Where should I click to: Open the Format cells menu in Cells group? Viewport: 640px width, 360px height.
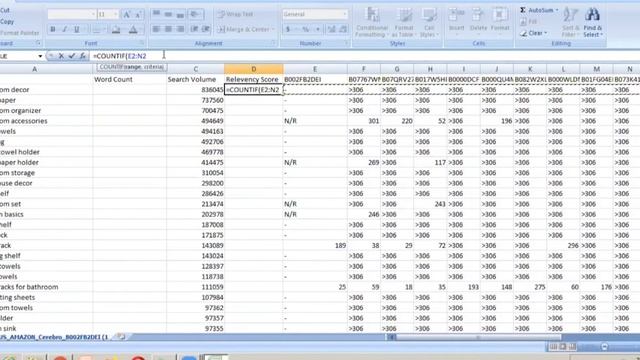click(500, 20)
